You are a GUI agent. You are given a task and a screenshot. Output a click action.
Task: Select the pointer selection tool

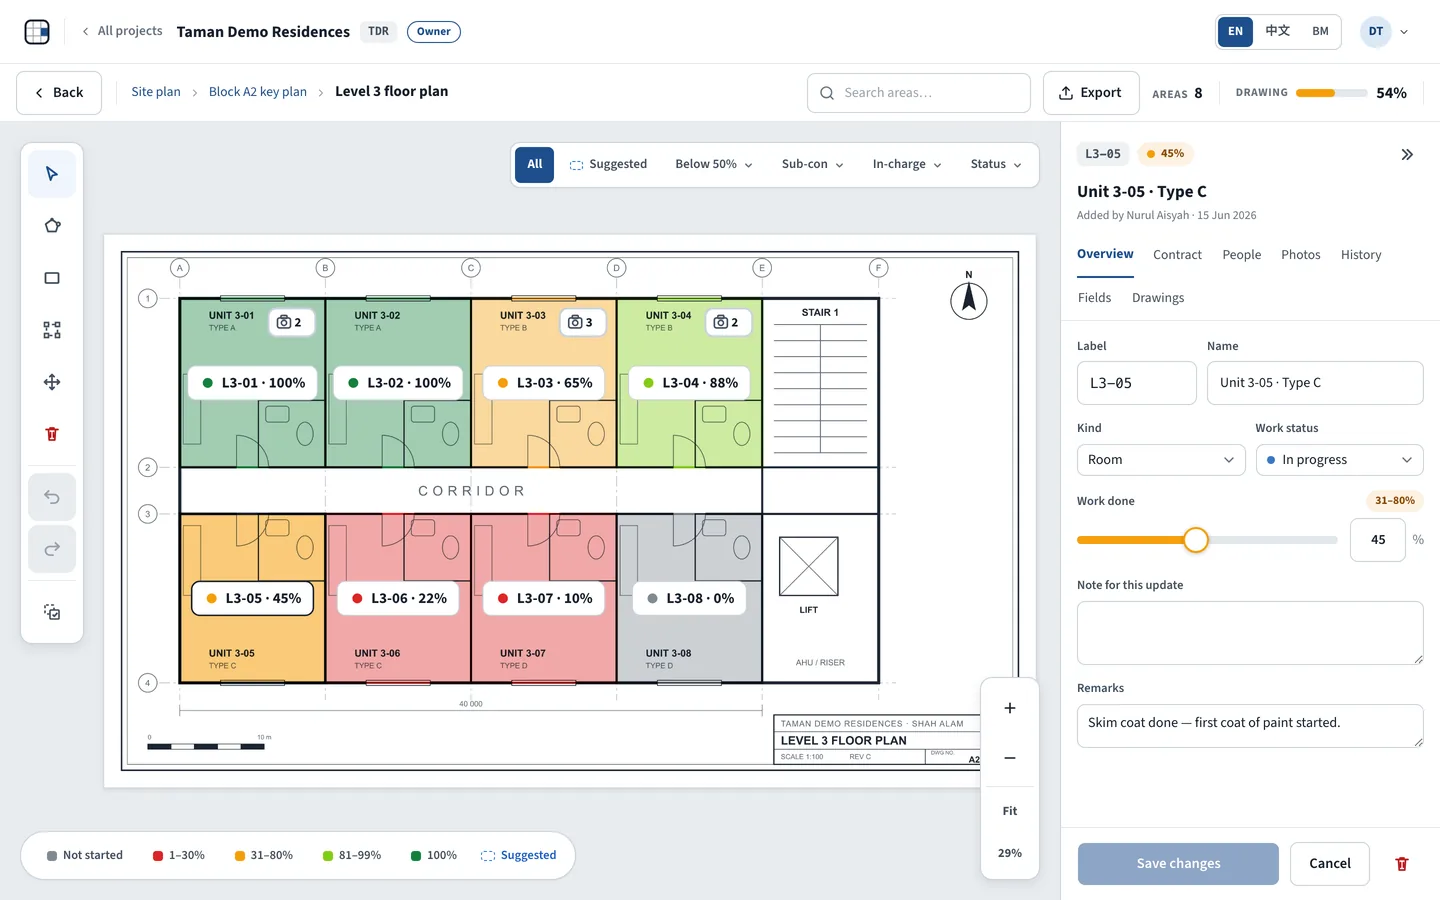52,174
